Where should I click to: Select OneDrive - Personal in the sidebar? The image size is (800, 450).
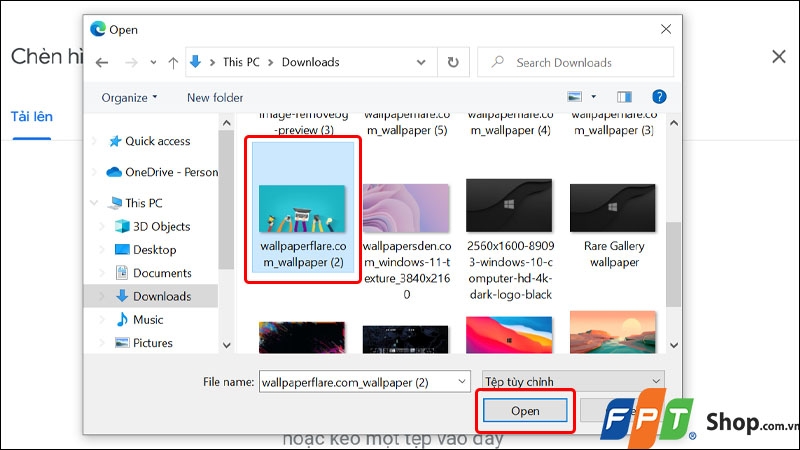pyautogui.click(x=171, y=172)
